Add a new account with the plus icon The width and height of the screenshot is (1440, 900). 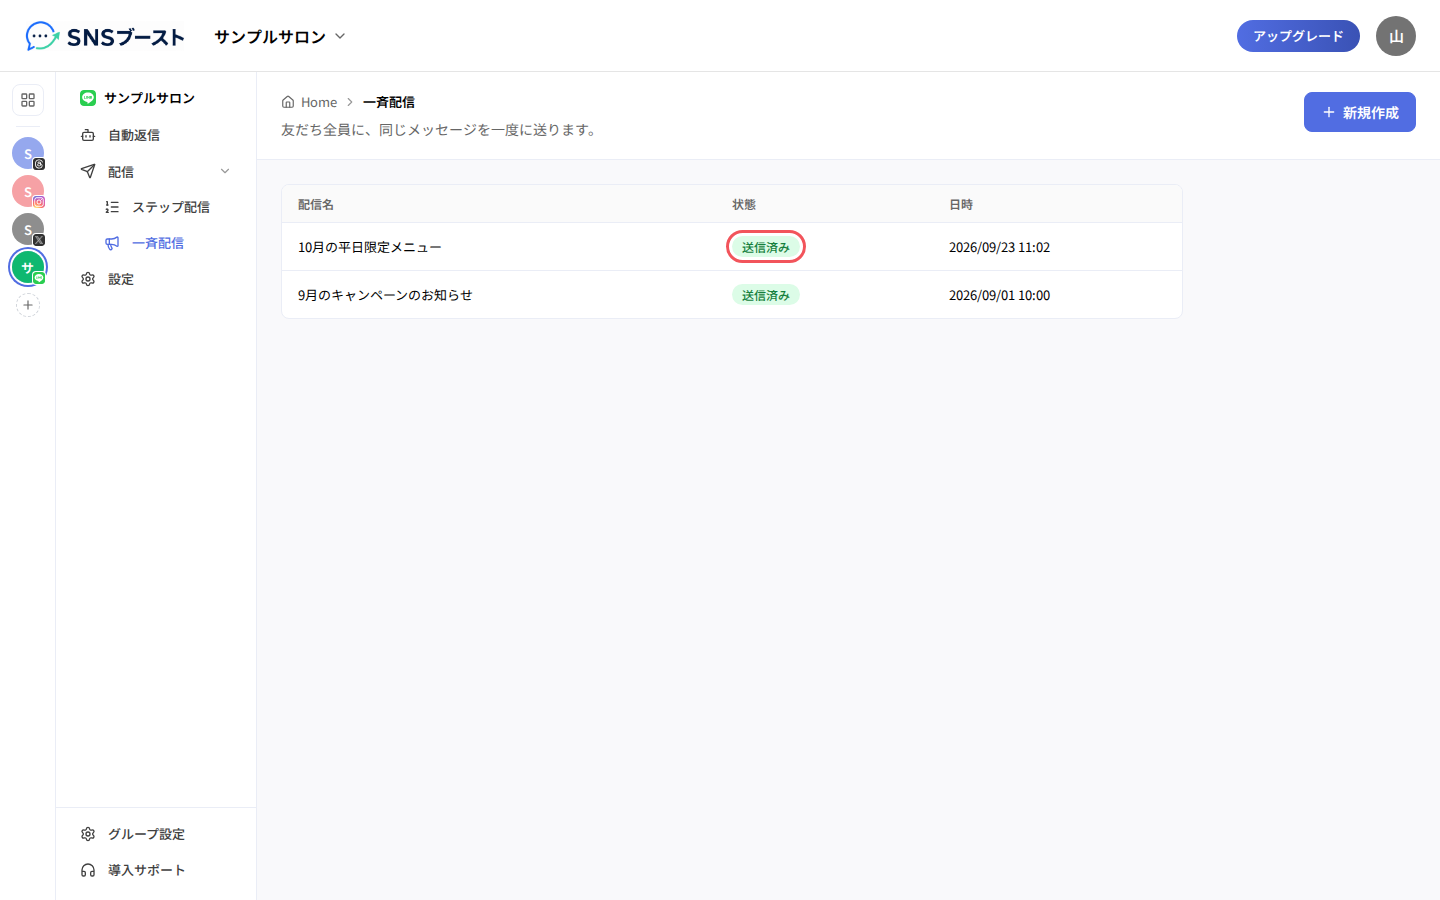[28, 305]
